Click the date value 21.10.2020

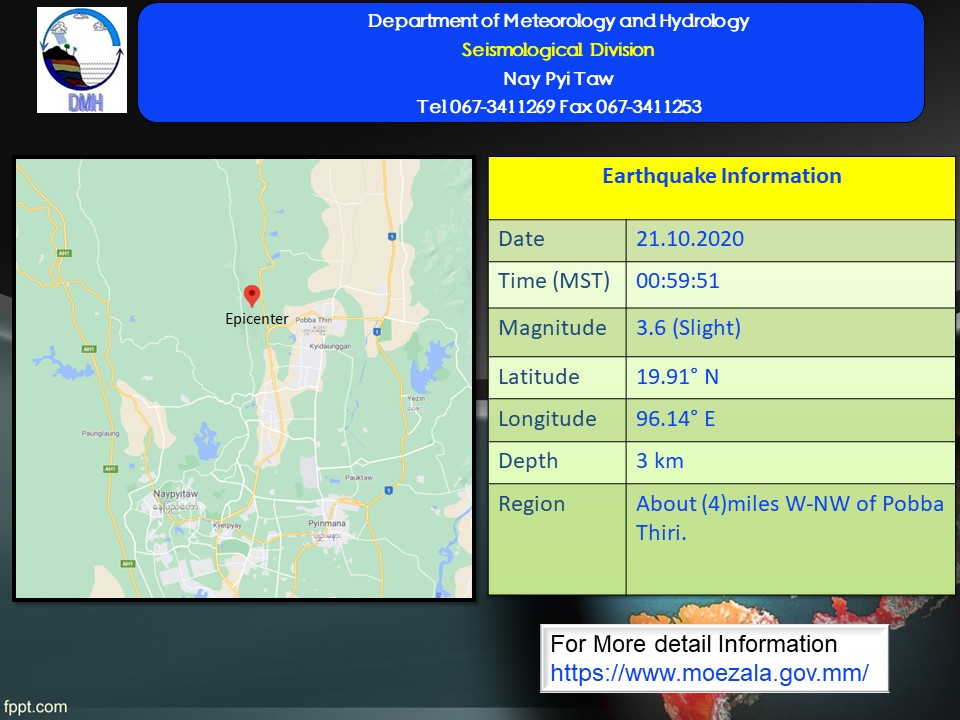[x=690, y=239]
